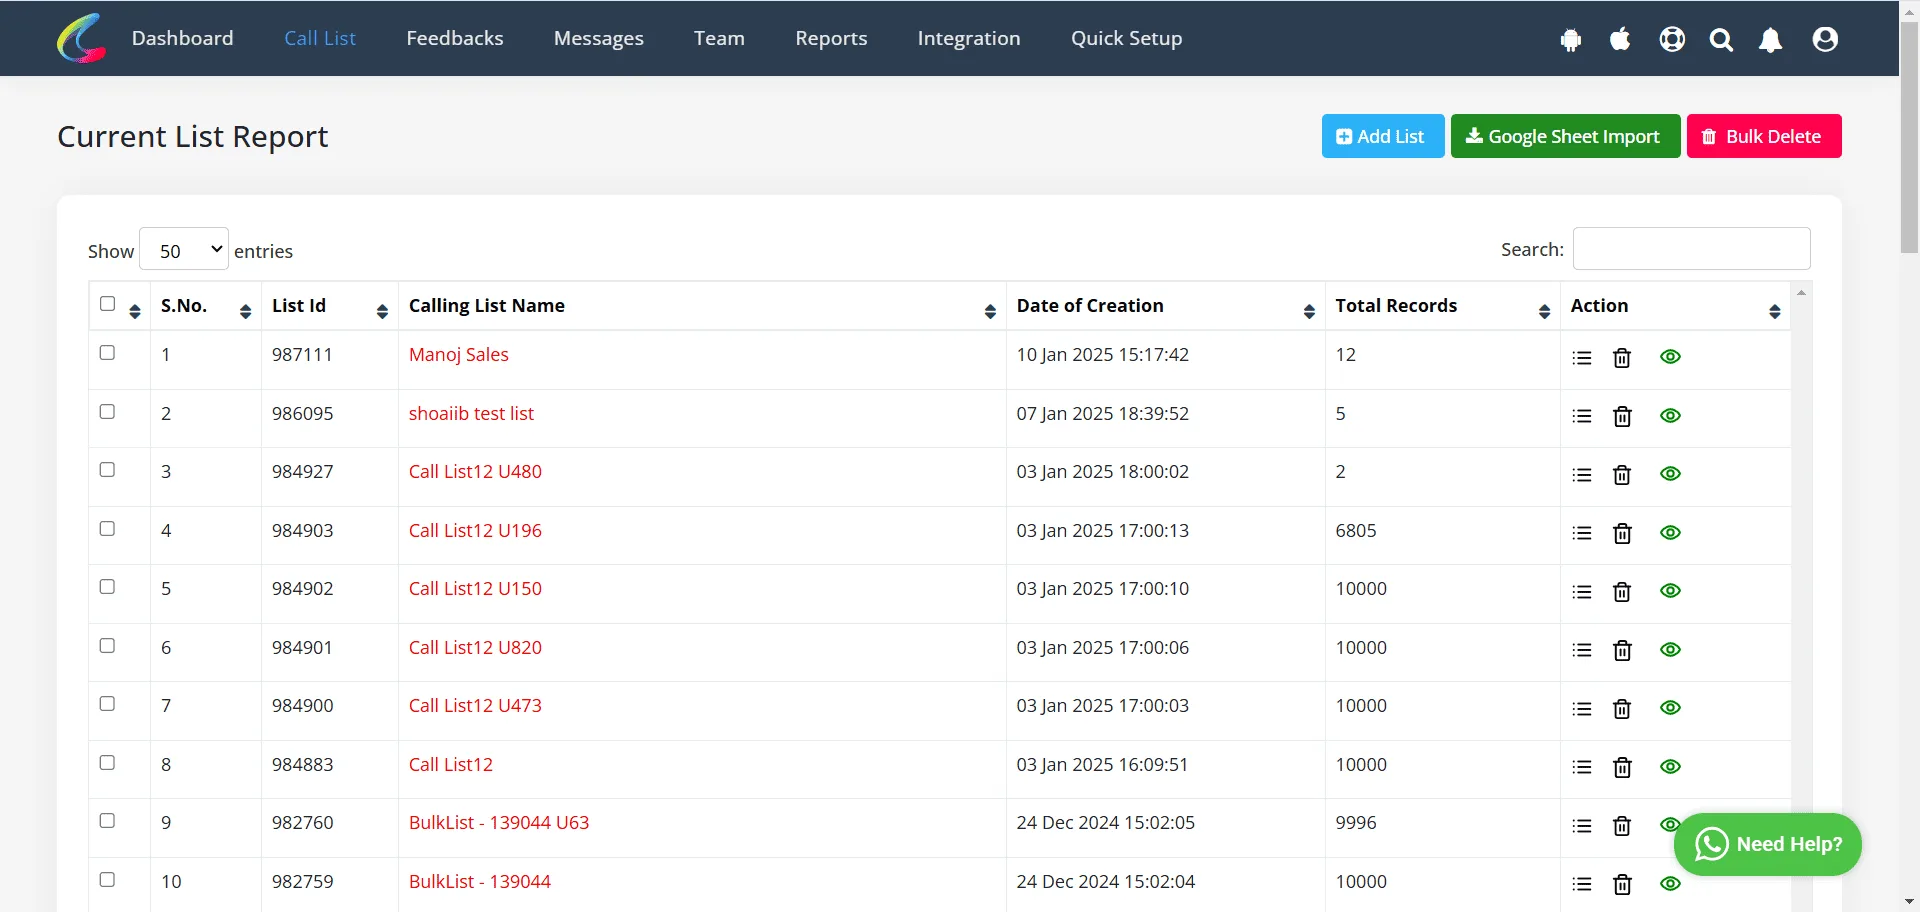Delete the Manoj Sales list via trash icon

pos(1622,358)
